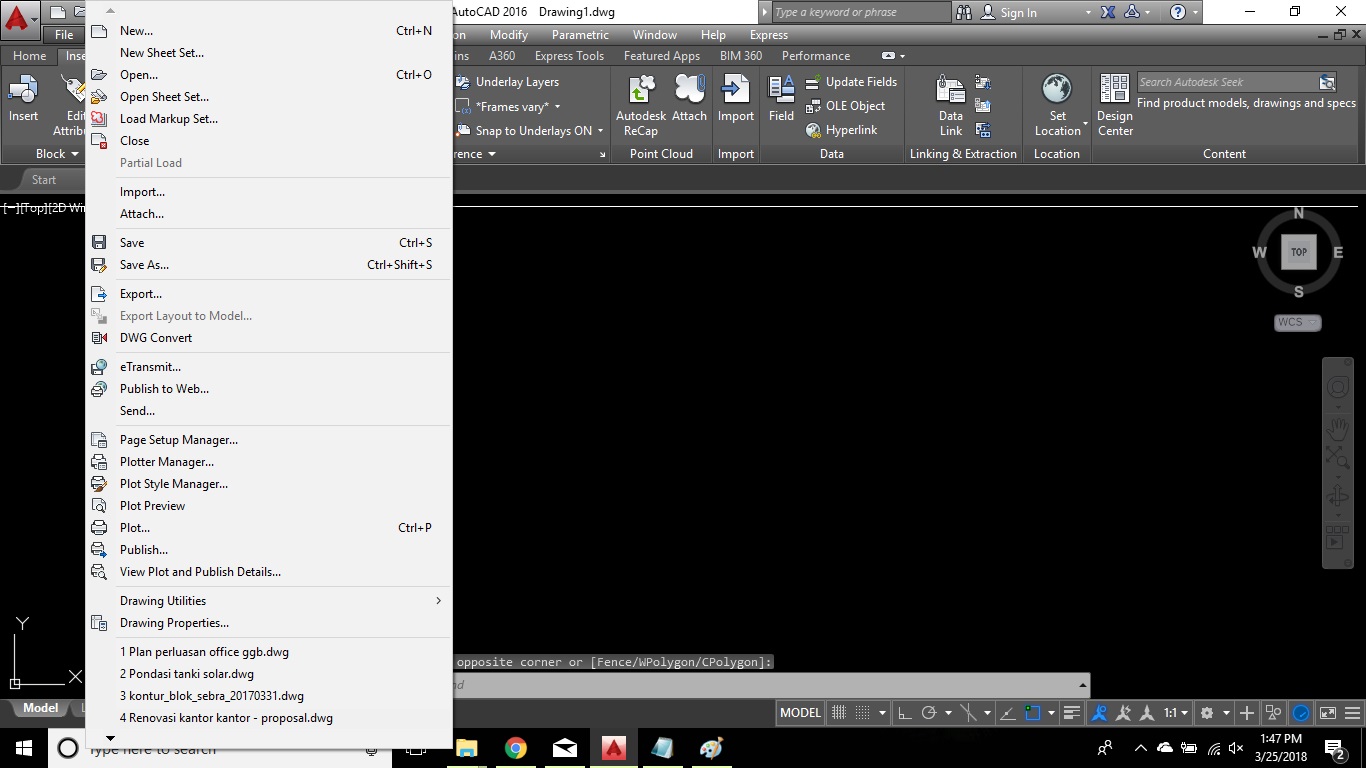Screen dimensions: 1366x768
Task: Switch to the A360 ribbon tab
Action: [x=502, y=56]
